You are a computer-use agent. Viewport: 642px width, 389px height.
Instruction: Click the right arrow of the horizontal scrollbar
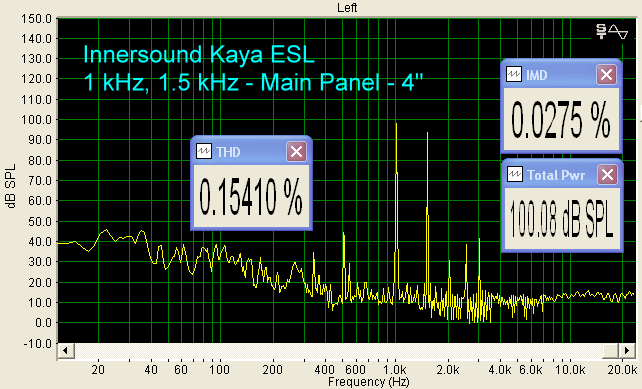coord(627,351)
